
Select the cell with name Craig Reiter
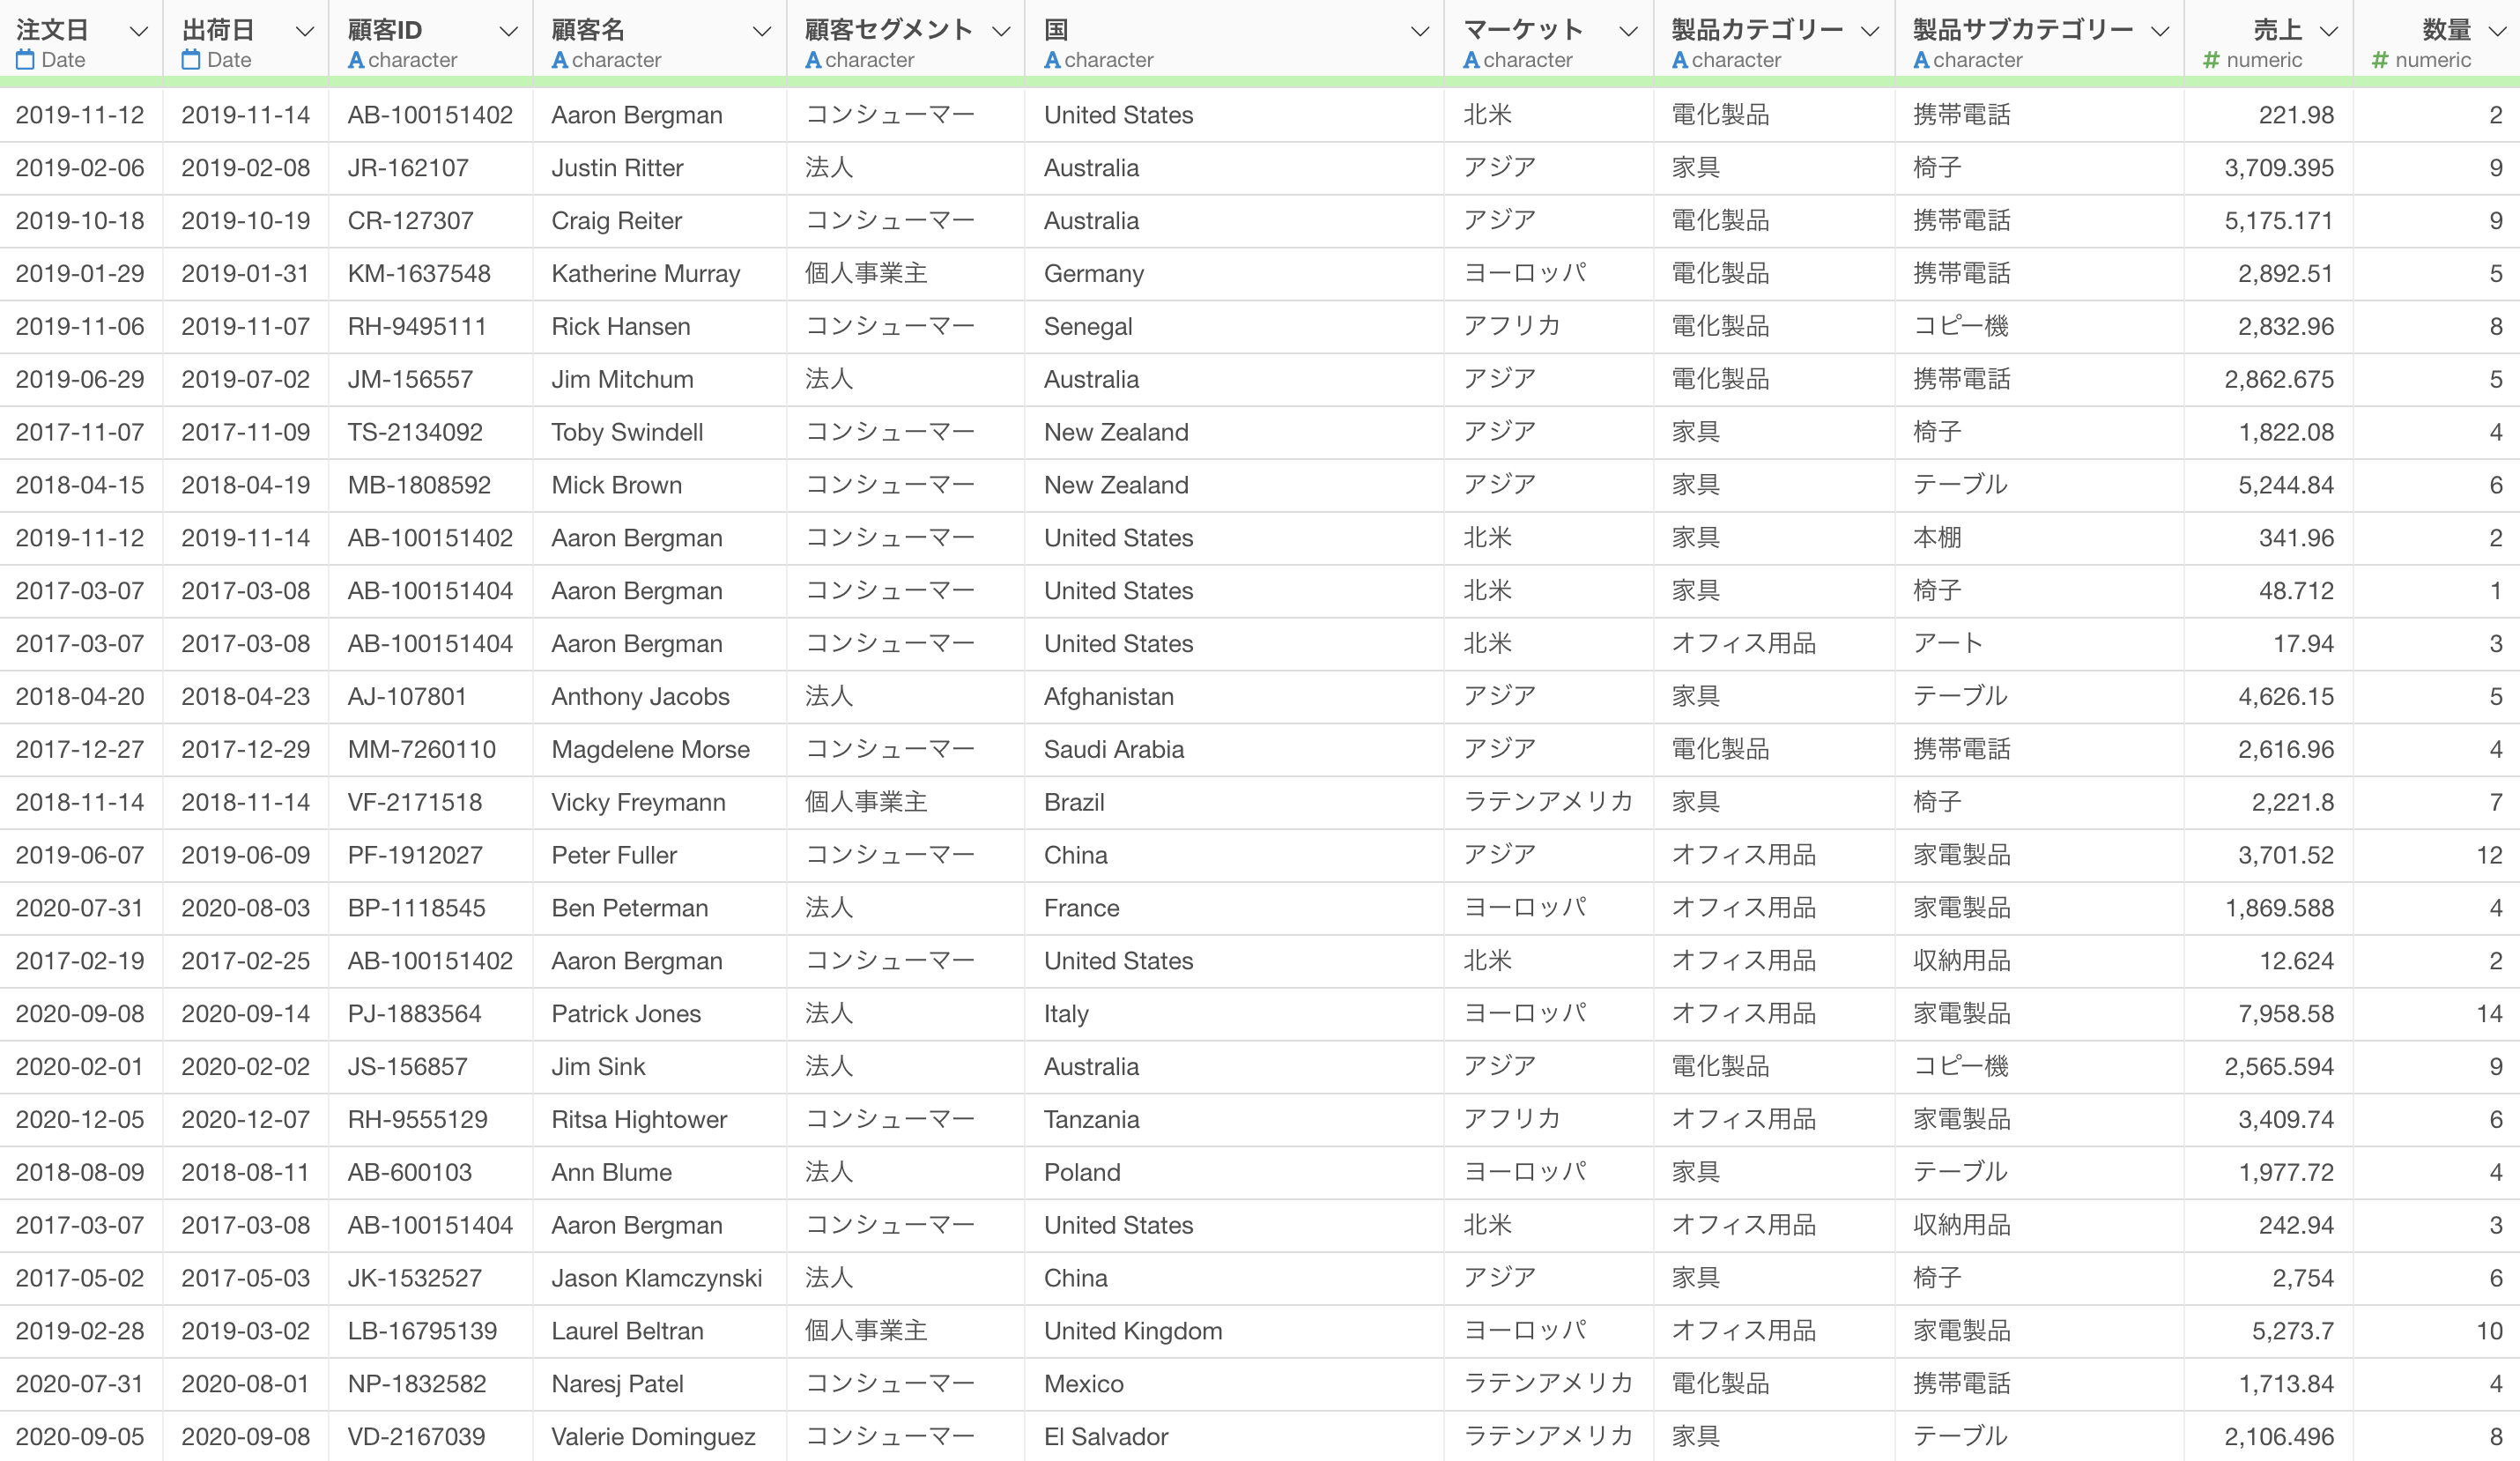(617, 221)
